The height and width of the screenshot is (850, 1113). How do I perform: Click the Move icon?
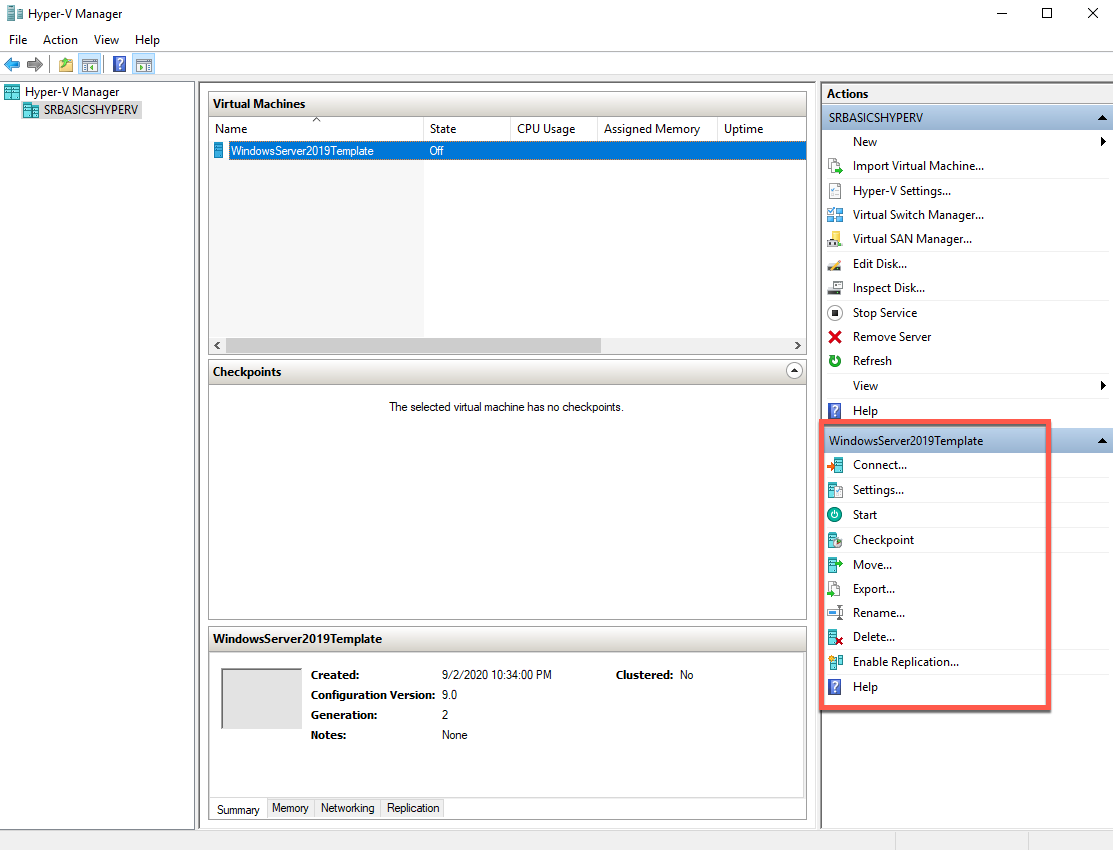click(835, 565)
